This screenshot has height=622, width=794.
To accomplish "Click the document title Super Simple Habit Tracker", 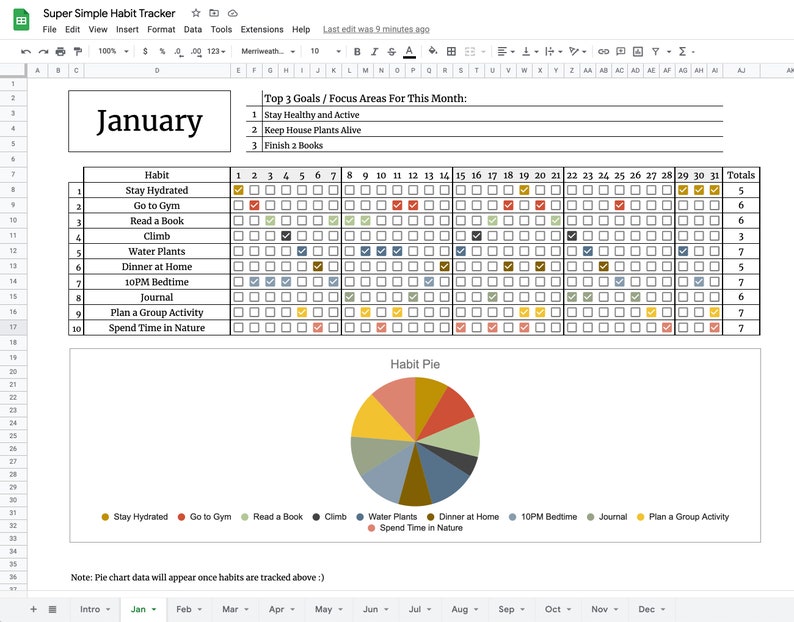I will pos(109,13).
